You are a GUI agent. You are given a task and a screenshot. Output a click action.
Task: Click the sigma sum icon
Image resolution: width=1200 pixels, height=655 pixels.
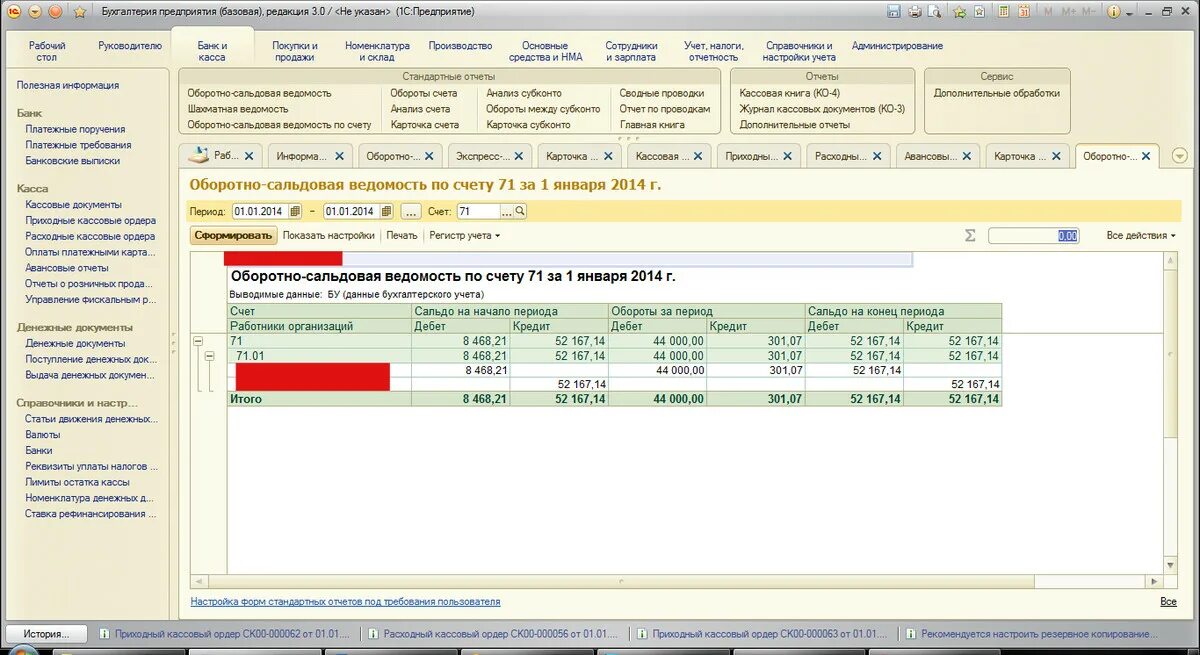click(969, 235)
